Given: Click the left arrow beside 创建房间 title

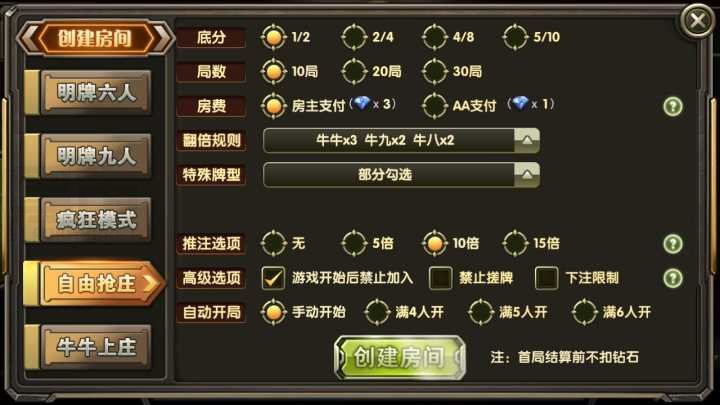Looking at the screenshot, I should 28,38.
